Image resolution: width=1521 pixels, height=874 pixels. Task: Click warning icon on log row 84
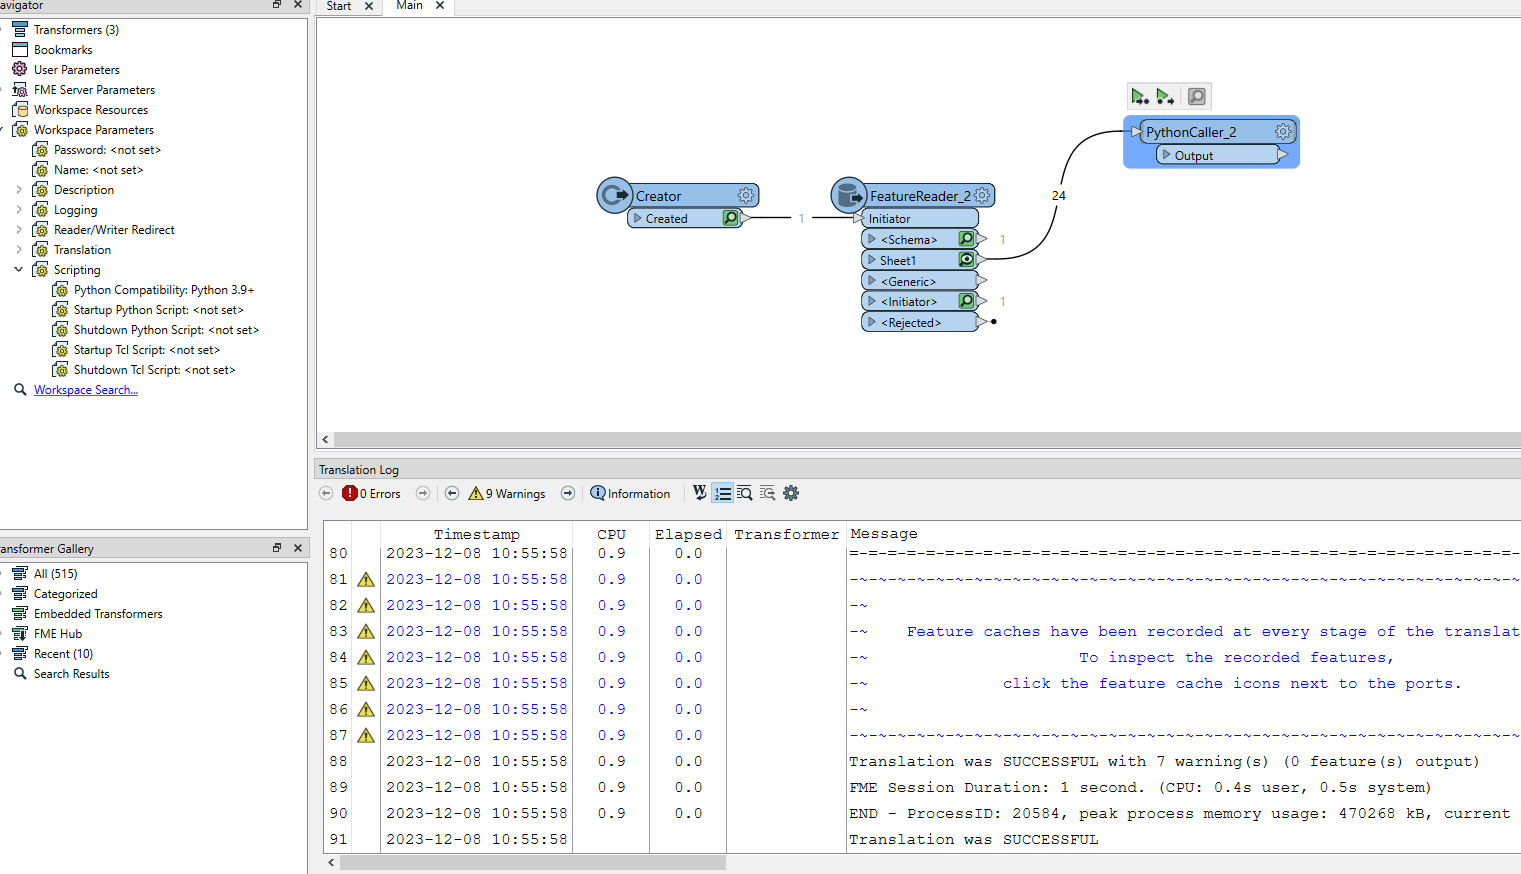pyautogui.click(x=366, y=657)
